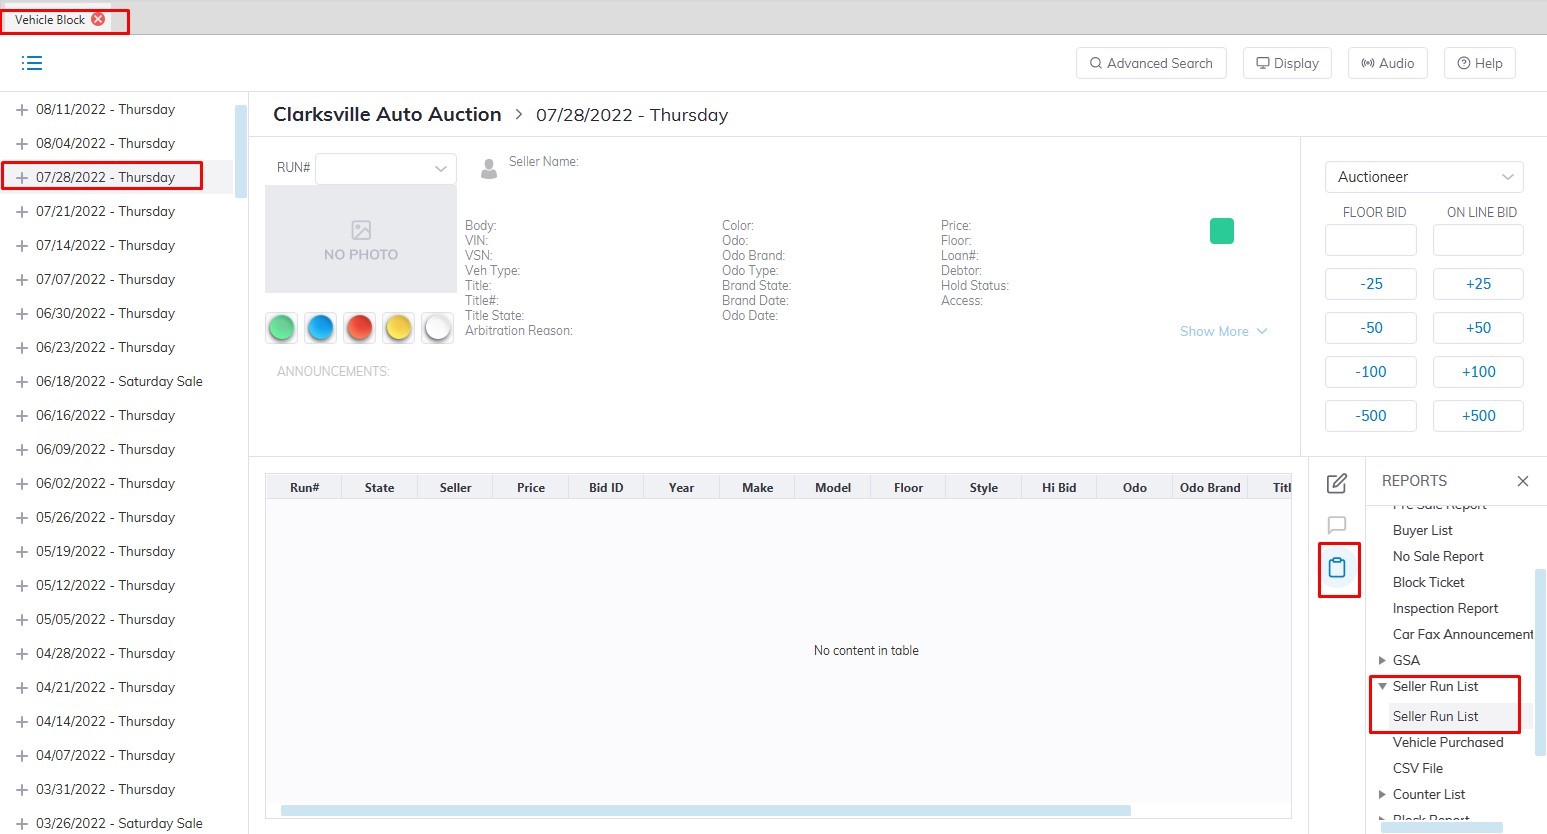
Task: Expand the 08/04/2022 Thursday sale date
Action: [22, 144]
